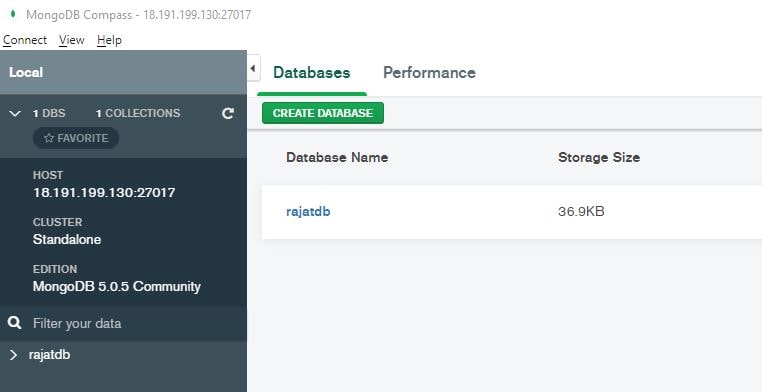Click the search magnifier icon in sidebar
The width and height of the screenshot is (762, 392).
pyautogui.click(x=15, y=323)
